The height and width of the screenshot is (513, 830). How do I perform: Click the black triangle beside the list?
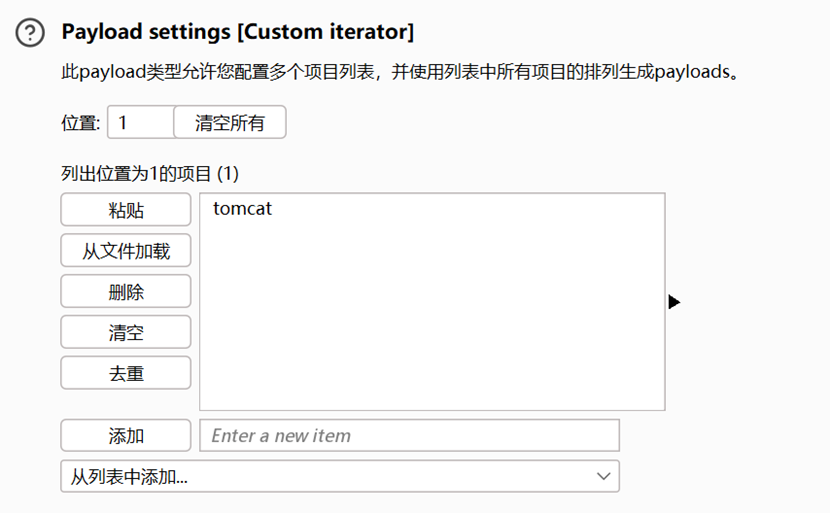click(x=674, y=301)
